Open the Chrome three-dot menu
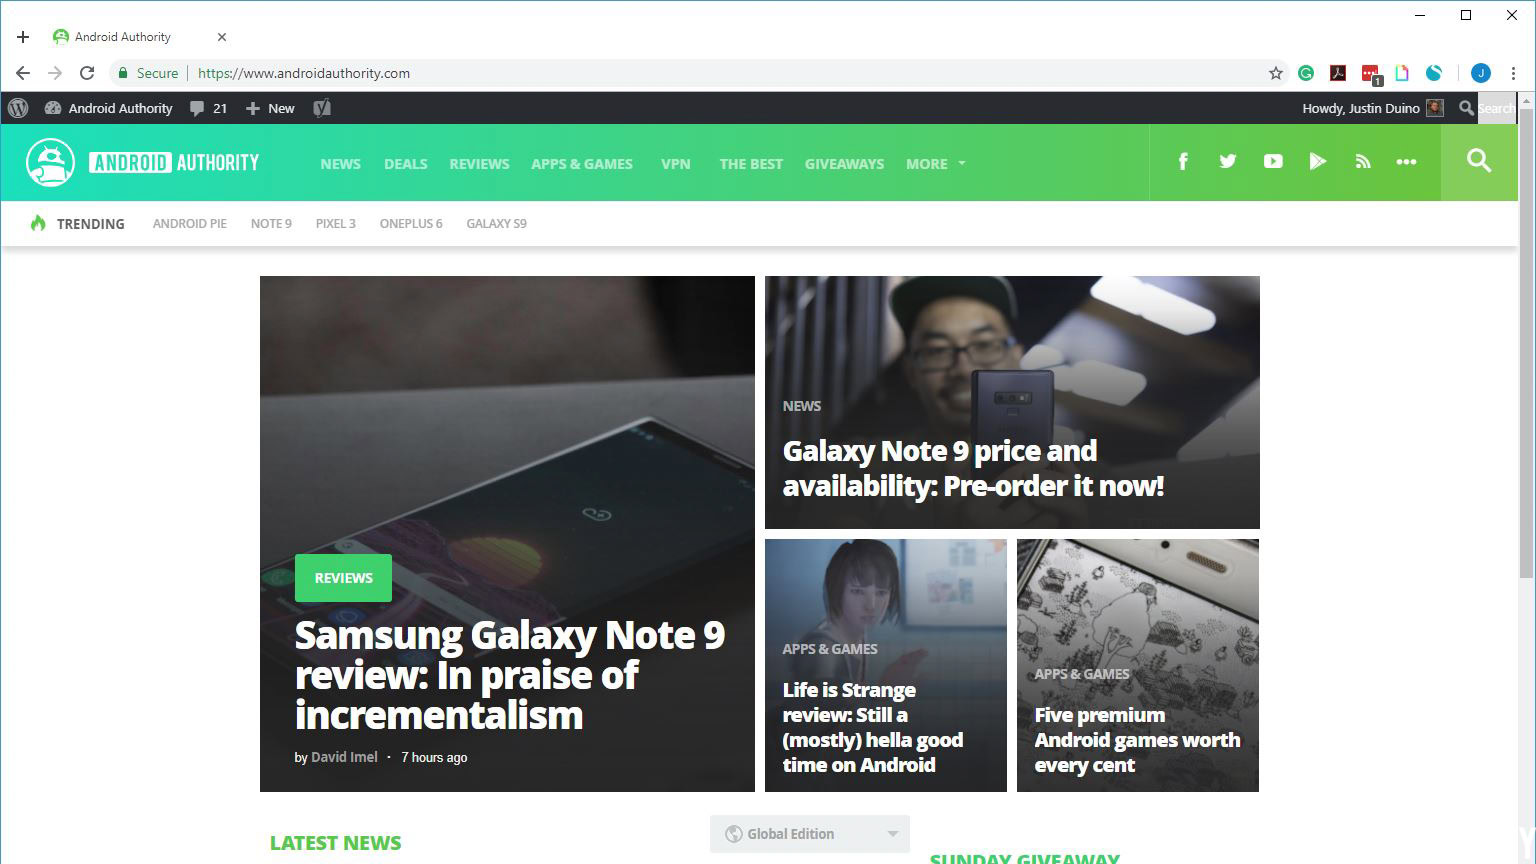 coord(1514,73)
